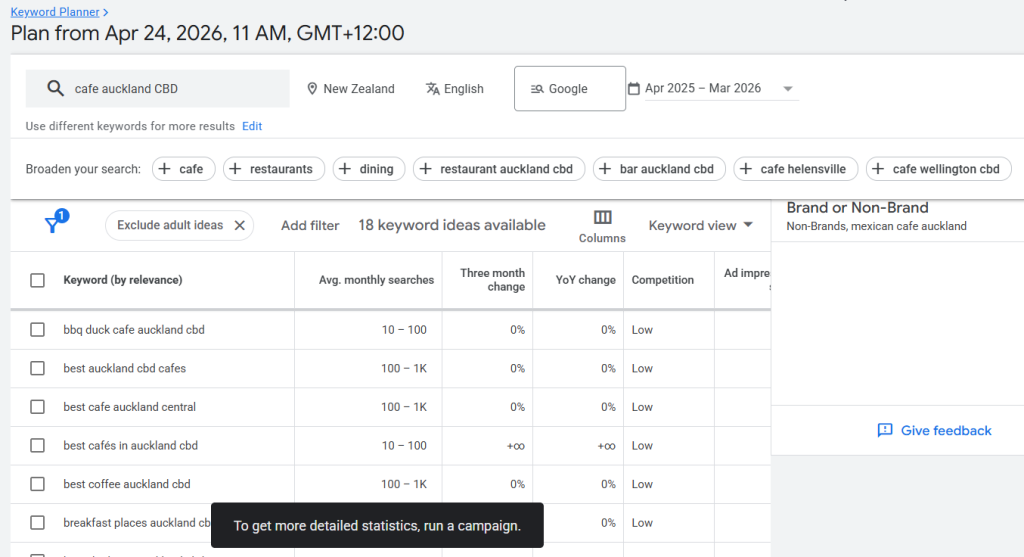1024x557 pixels.
Task: Click the plus icon on dining chip
Action: tap(345, 169)
